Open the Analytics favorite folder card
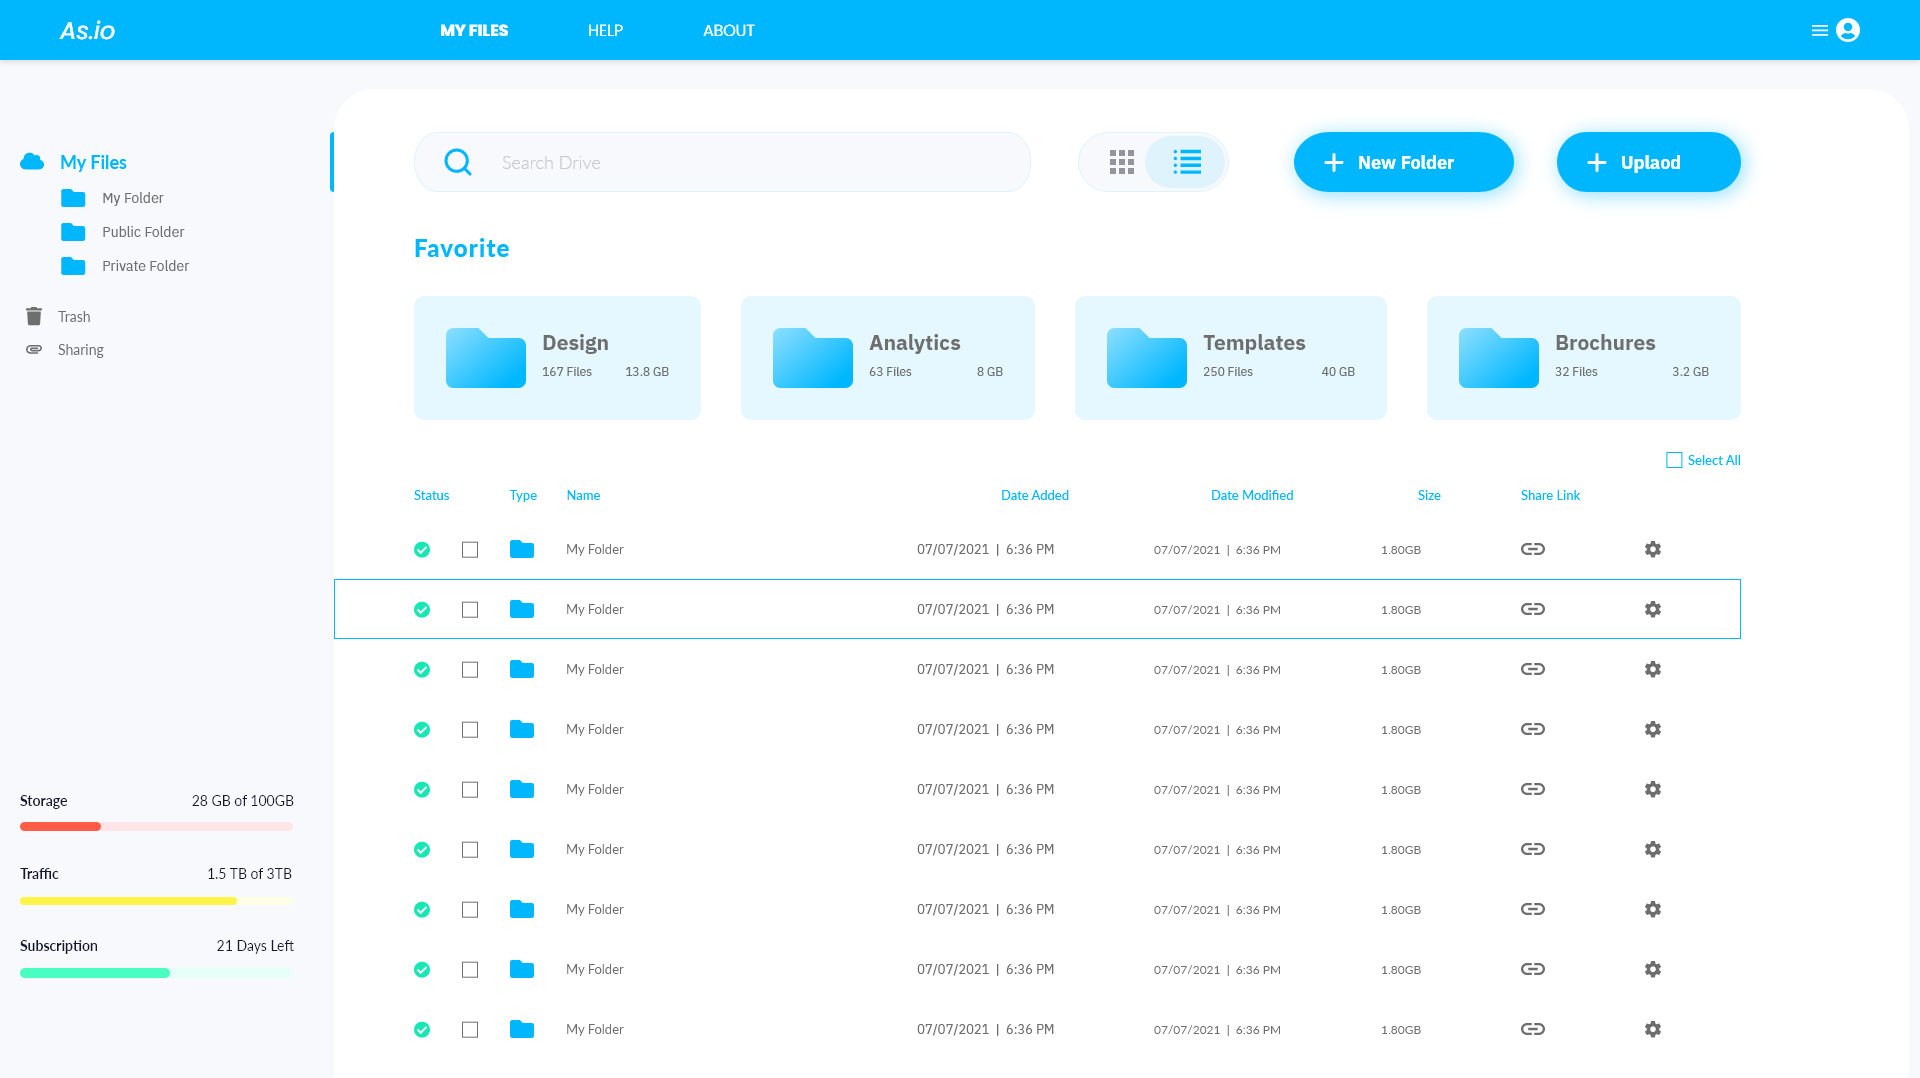The image size is (1920, 1078). [x=887, y=357]
